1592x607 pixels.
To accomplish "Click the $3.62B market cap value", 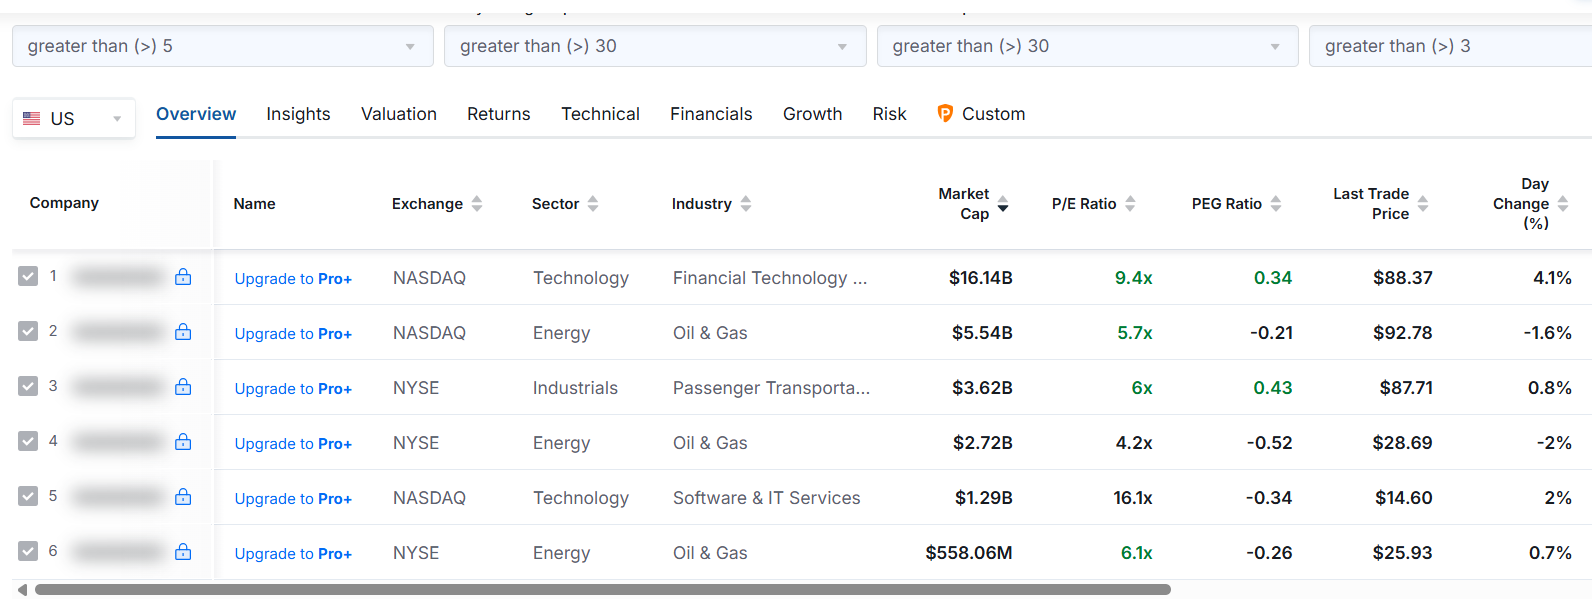I will point(982,388).
